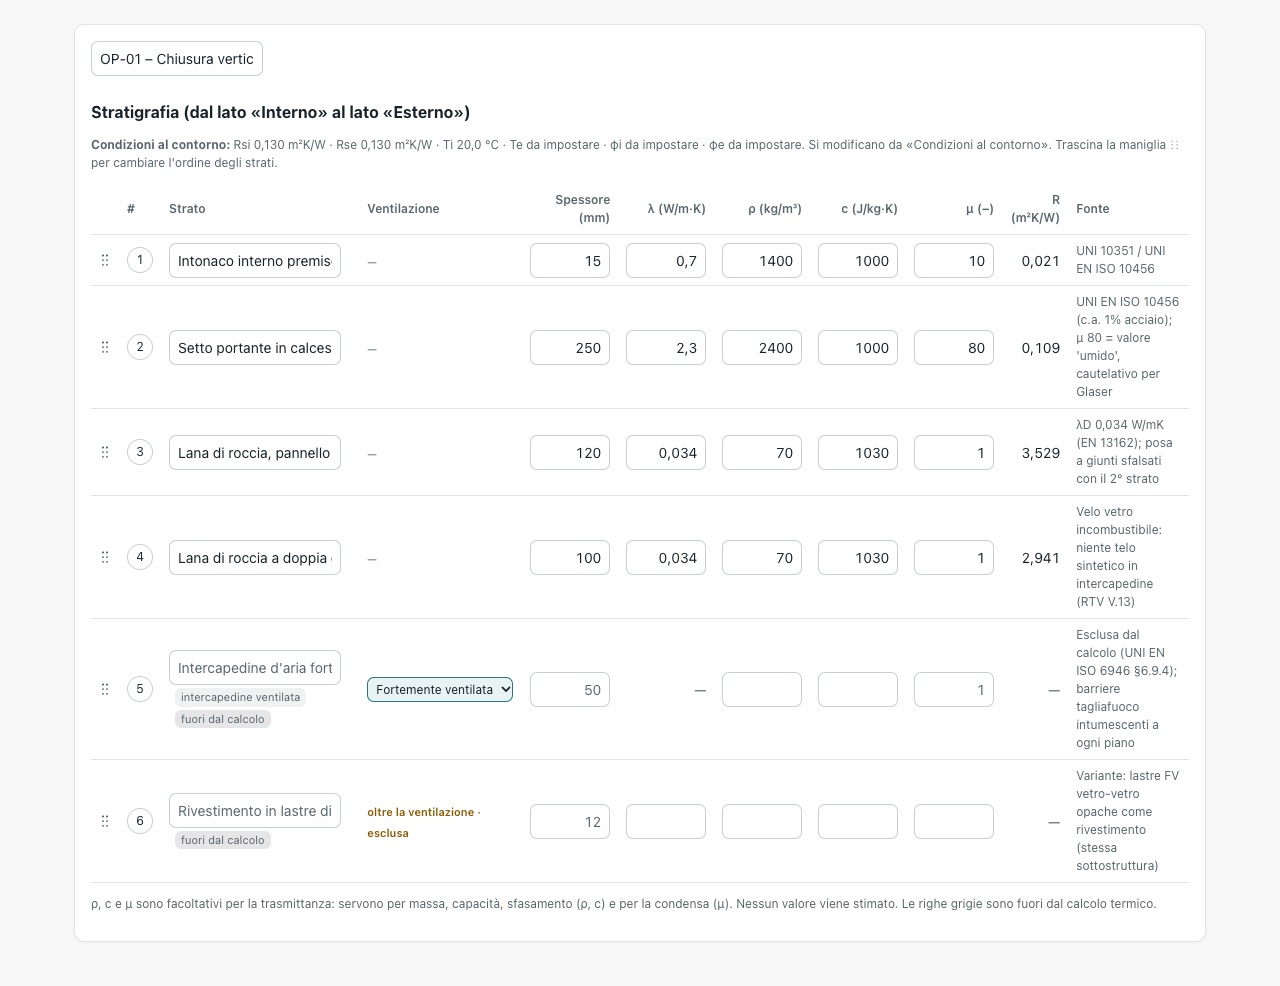Click empty mu field in row 6

point(954,822)
